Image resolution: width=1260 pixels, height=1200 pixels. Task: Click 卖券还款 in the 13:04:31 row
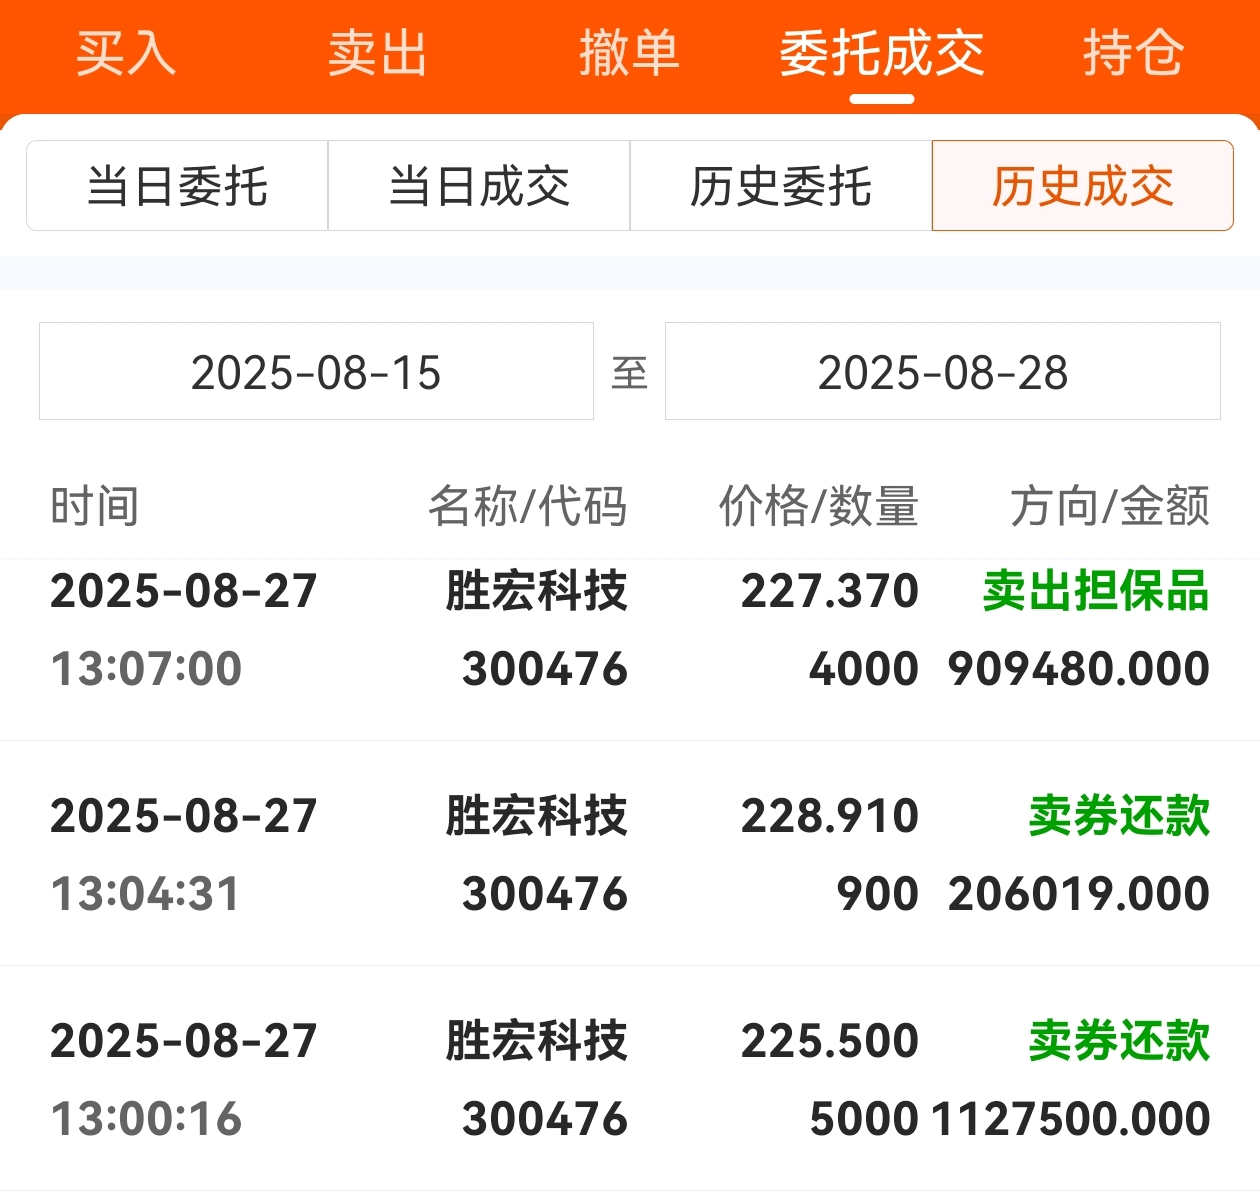click(1119, 816)
